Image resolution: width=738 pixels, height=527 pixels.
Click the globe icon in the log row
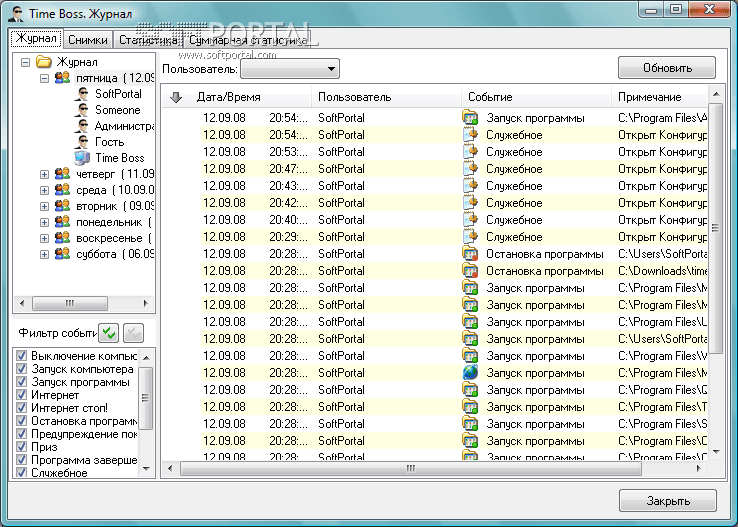(470, 373)
